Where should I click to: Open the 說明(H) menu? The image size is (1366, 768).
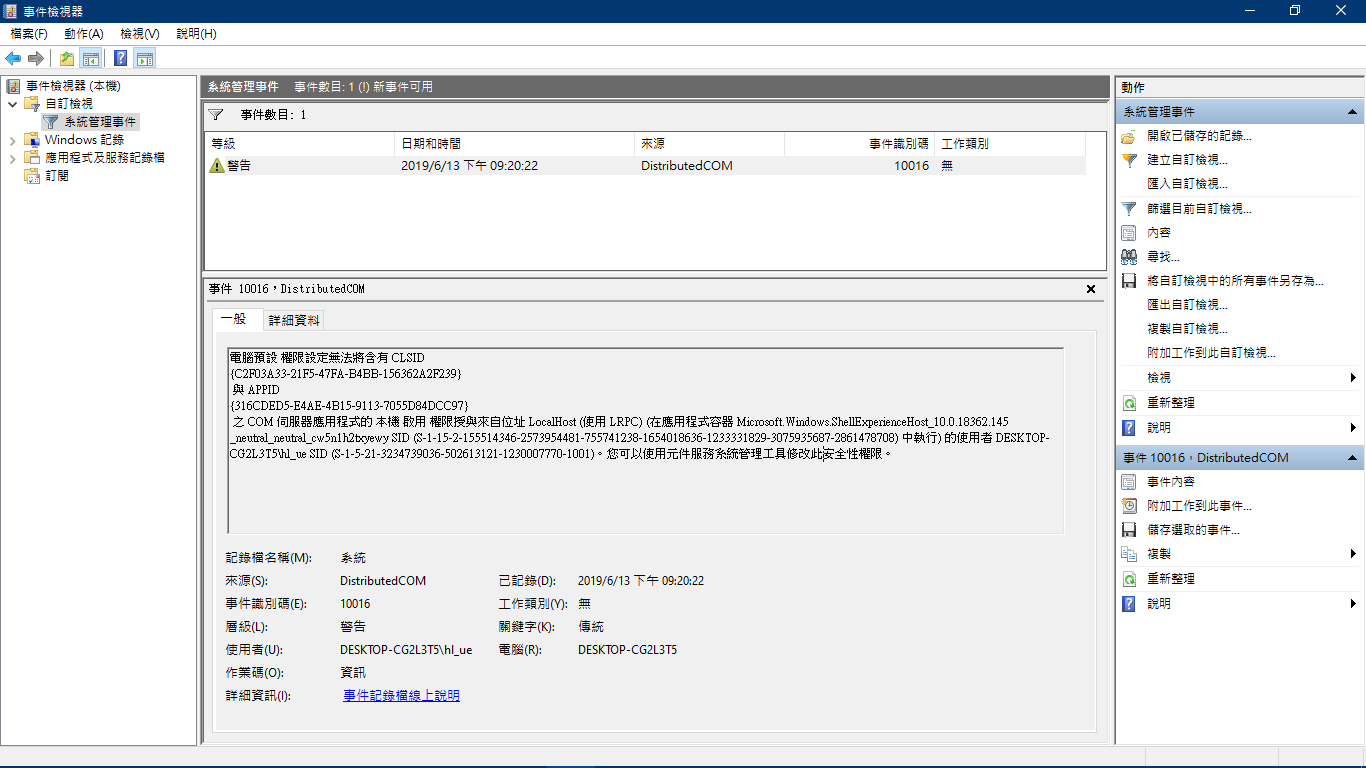[x=196, y=34]
